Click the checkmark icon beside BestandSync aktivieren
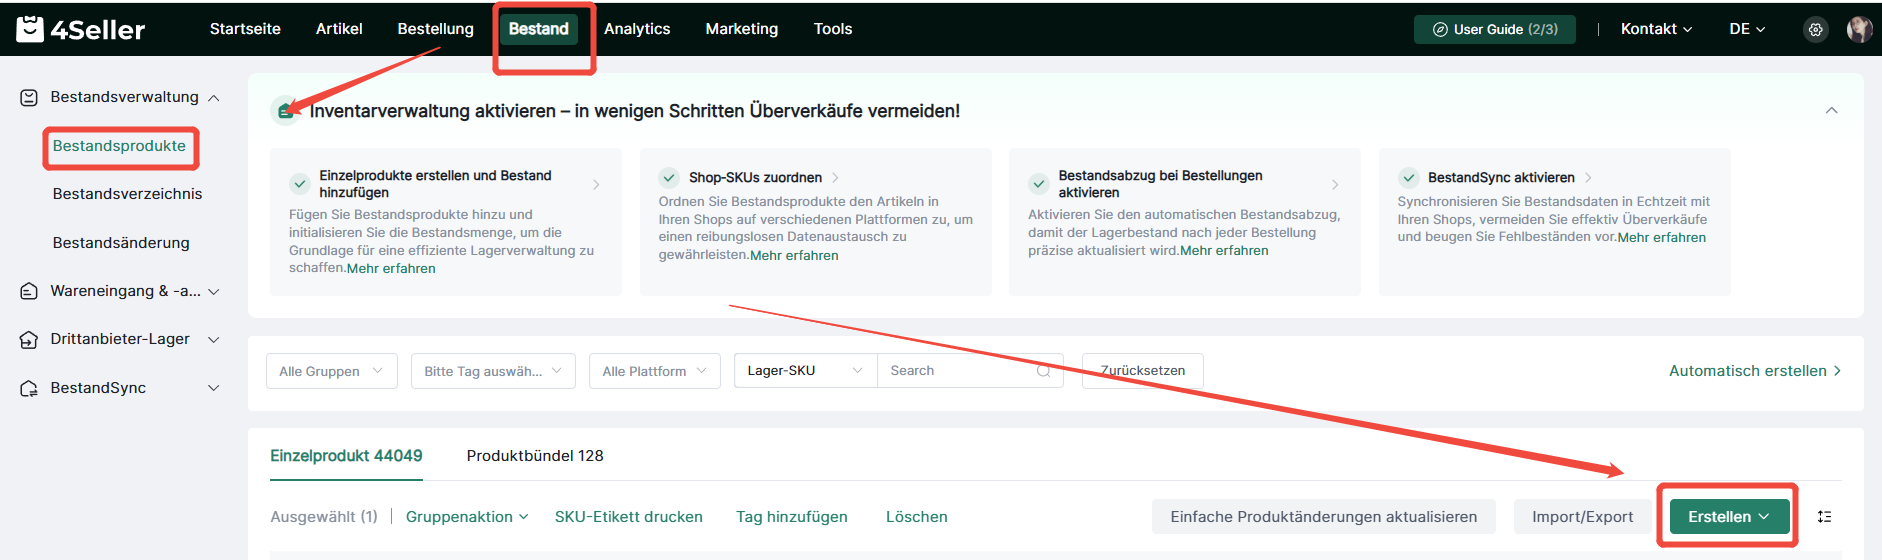The height and width of the screenshot is (560, 1882). pyautogui.click(x=1408, y=177)
